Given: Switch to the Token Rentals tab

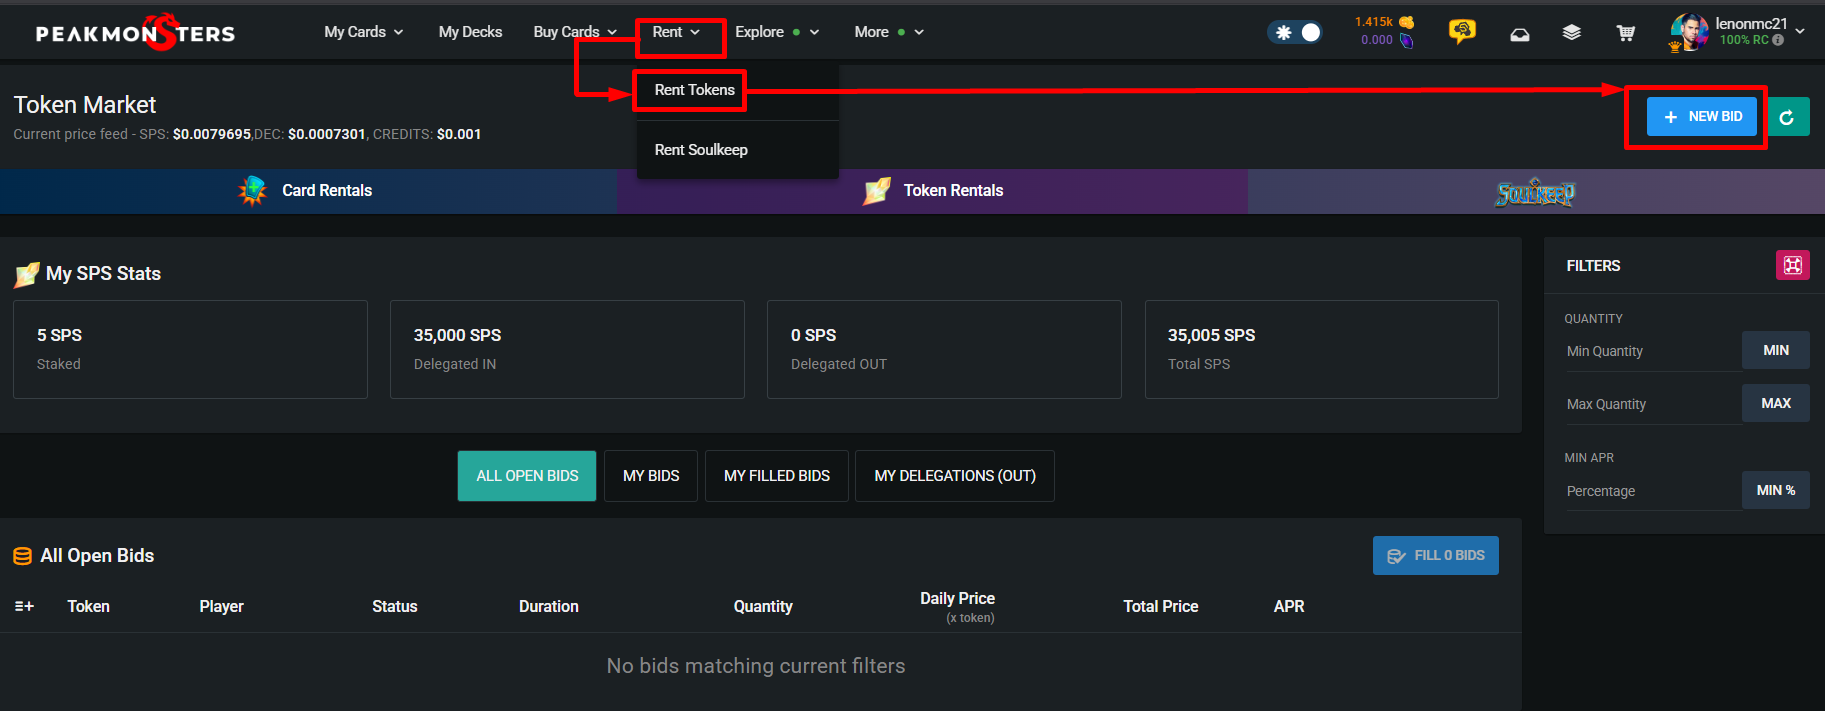Looking at the screenshot, I should click(x=932, y=191).
